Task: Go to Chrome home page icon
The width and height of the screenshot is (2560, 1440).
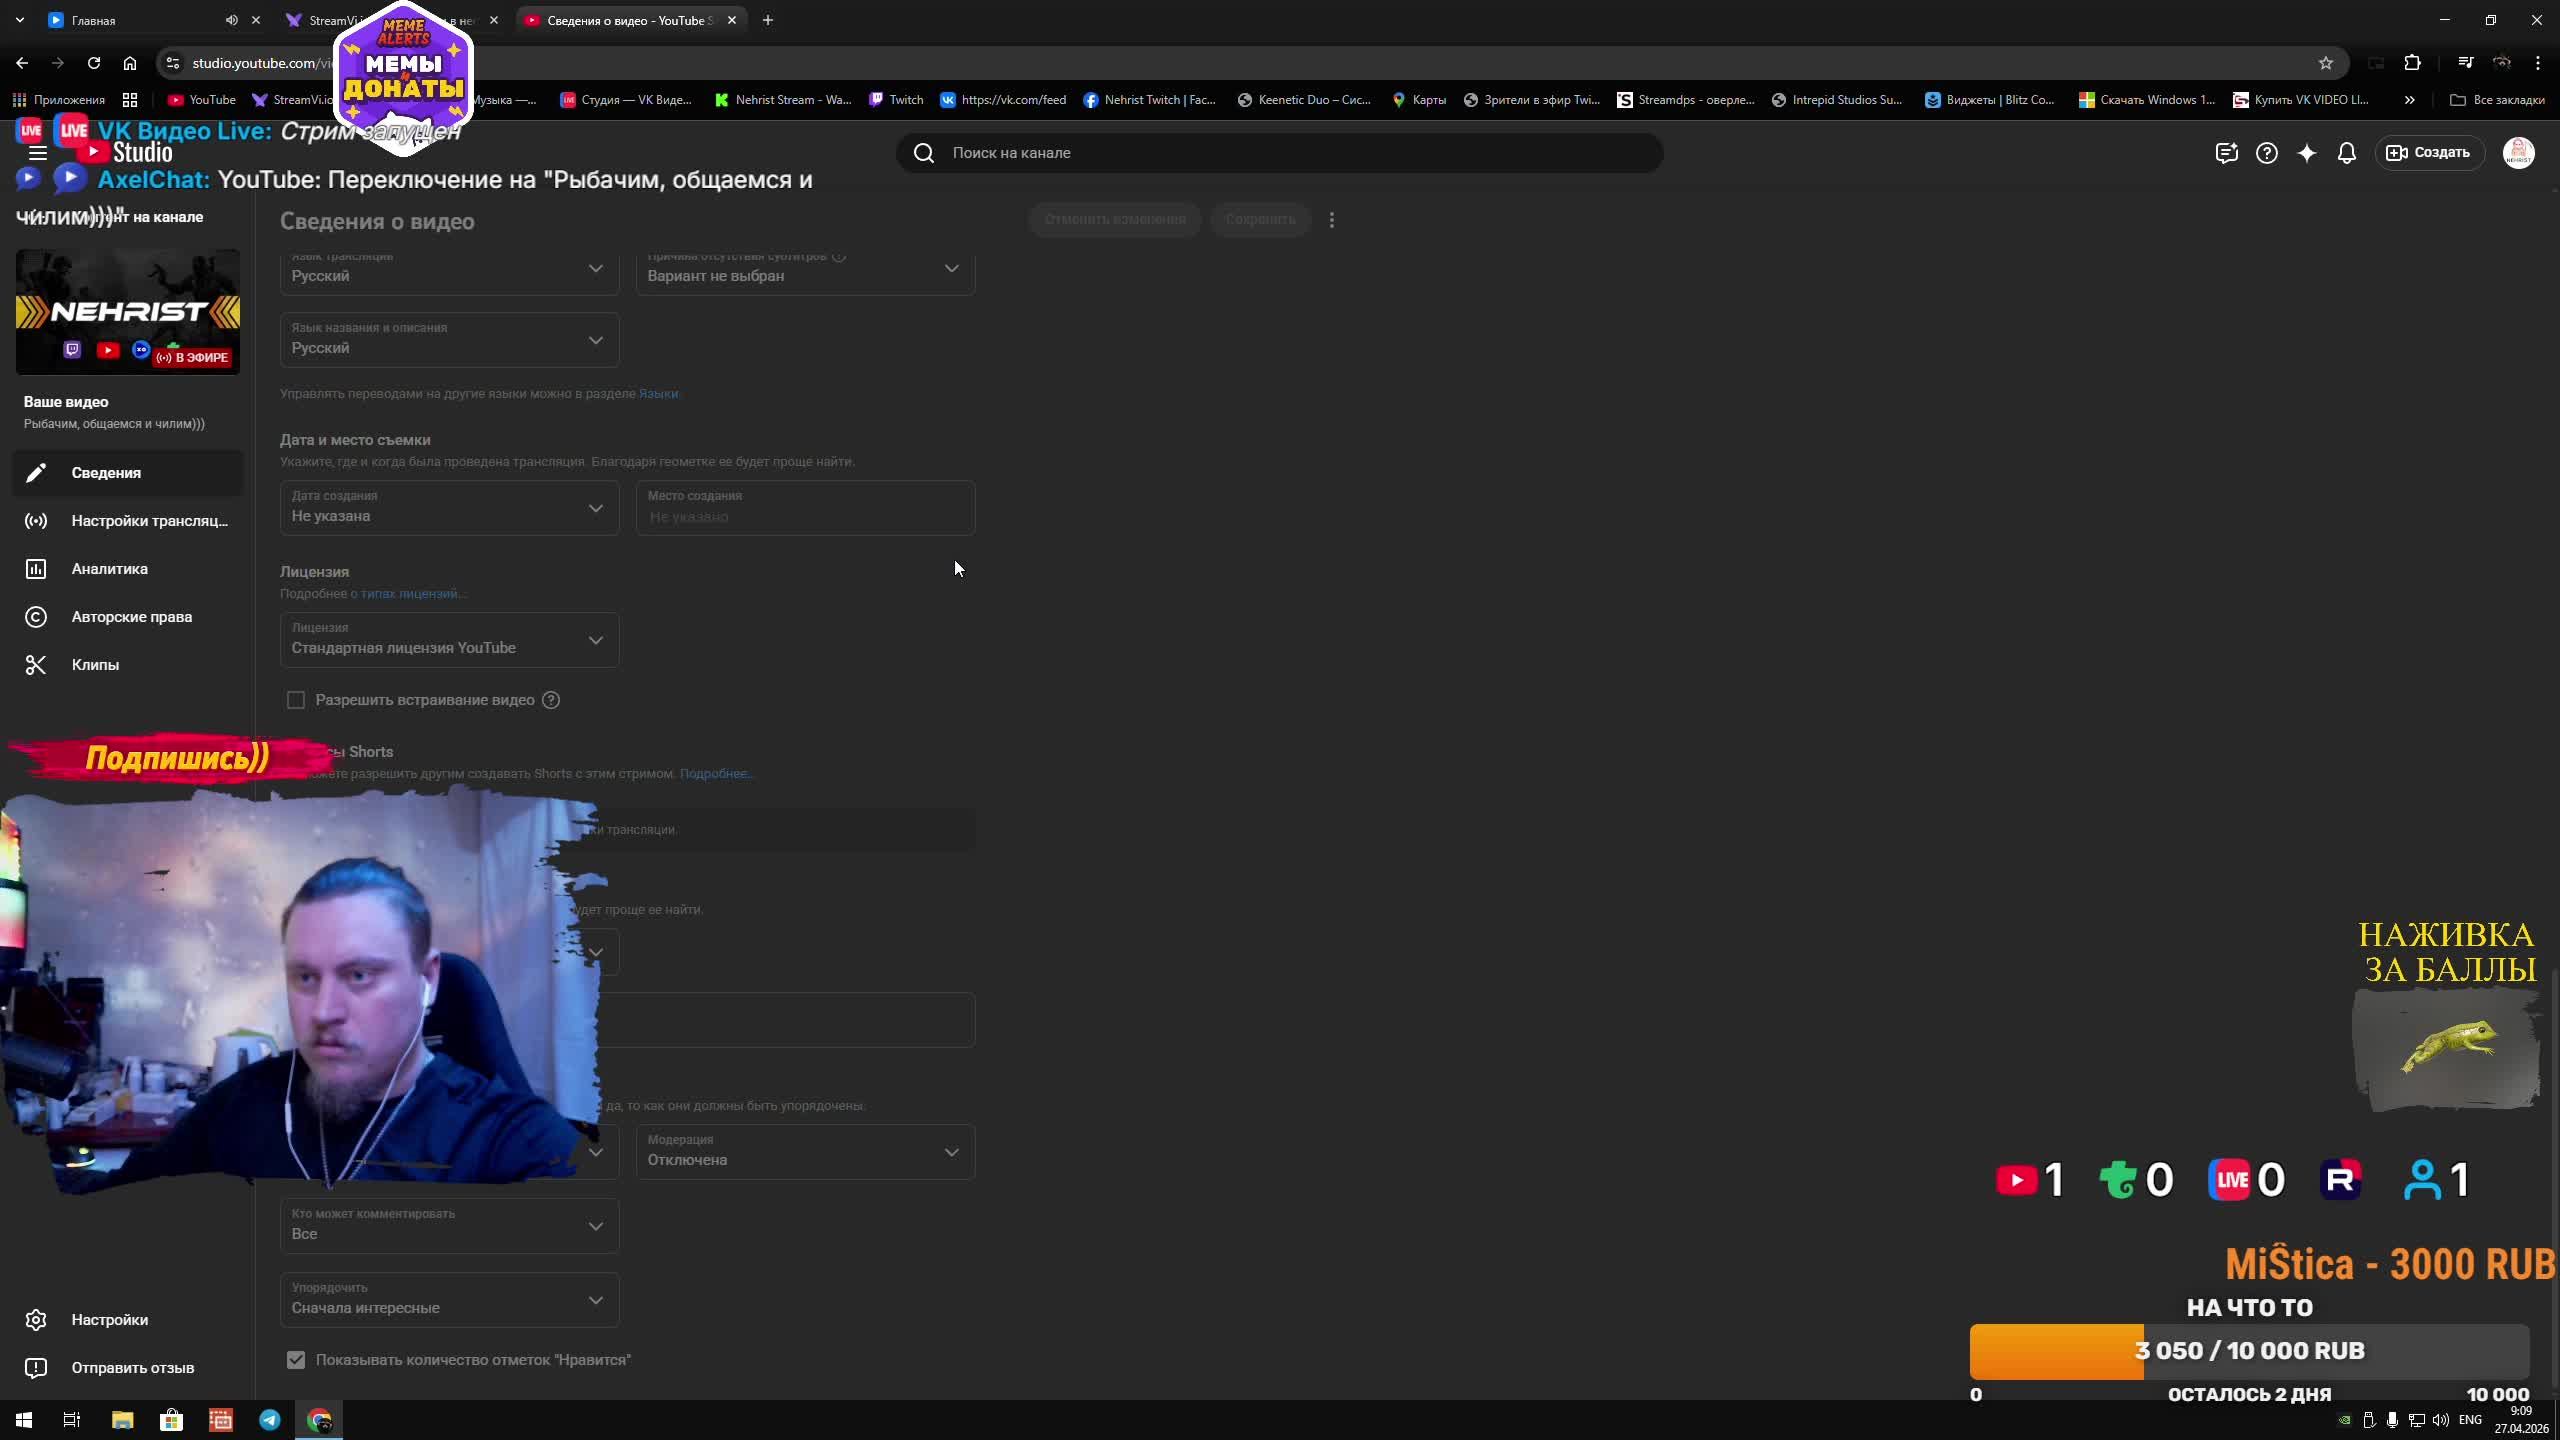Action: [130, 63]
